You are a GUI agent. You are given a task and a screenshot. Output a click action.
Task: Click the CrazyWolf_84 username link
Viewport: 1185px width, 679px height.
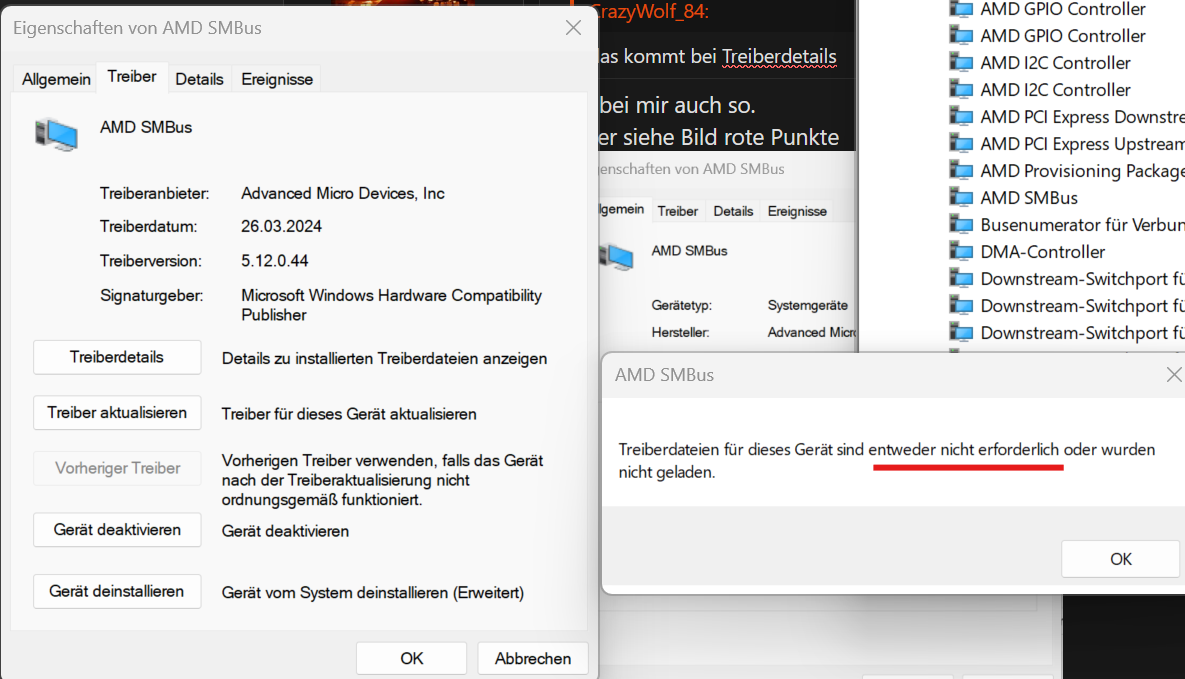pos(651,11)
